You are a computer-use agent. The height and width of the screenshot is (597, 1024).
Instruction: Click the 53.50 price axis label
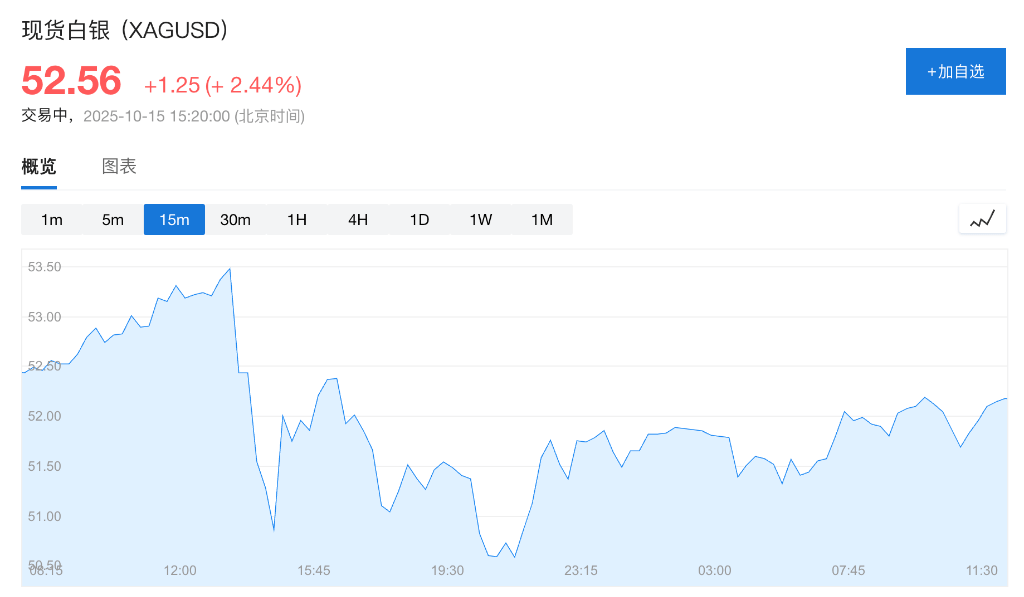[45, 267]
